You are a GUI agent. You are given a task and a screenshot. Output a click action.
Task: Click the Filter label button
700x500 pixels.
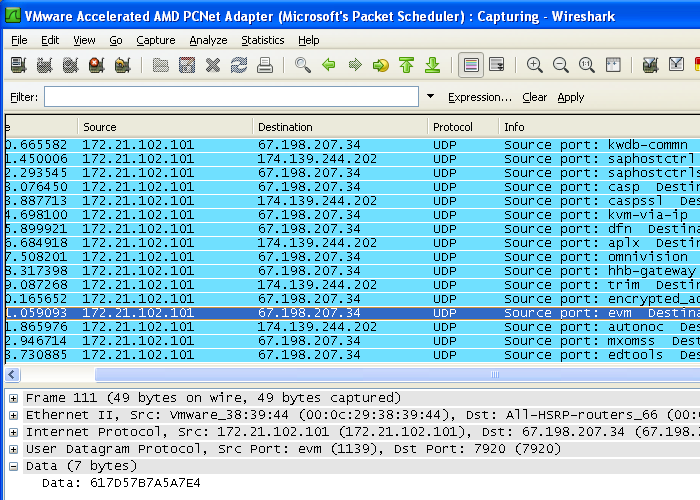pyautogui.click(x=24, y=97)
